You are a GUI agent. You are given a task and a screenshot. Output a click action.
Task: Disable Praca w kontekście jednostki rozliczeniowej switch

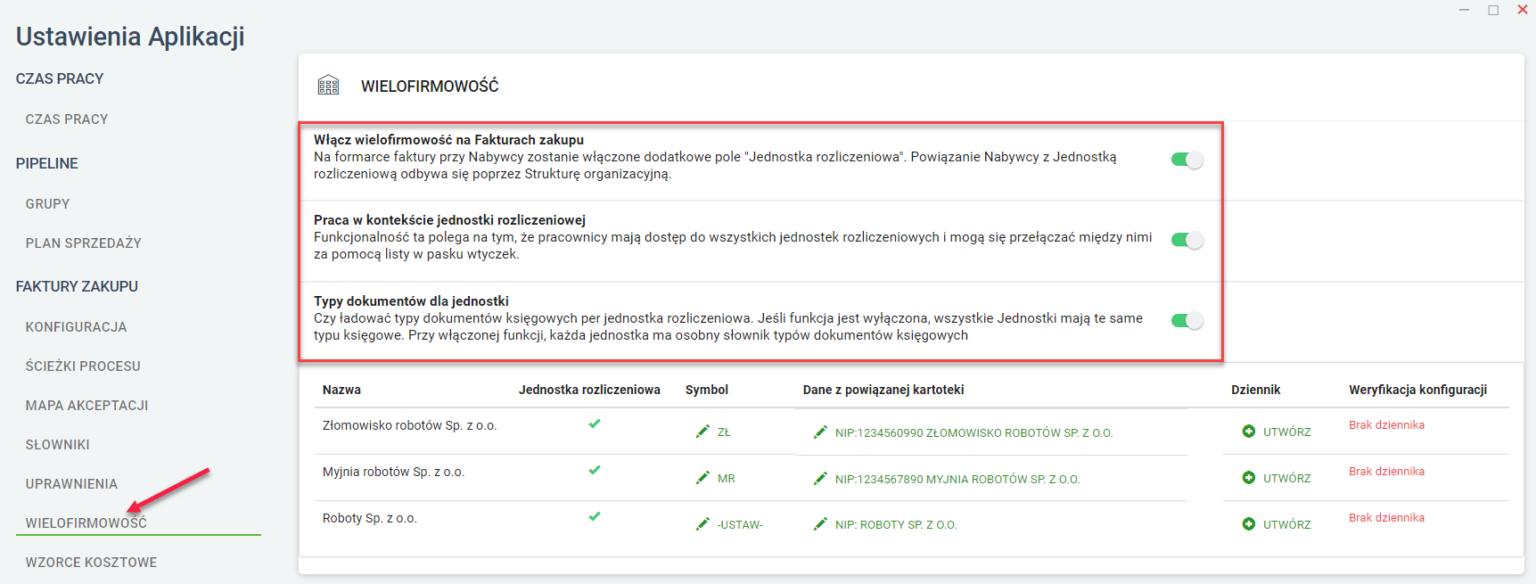pyautogui.click(x=1187, y=240)
